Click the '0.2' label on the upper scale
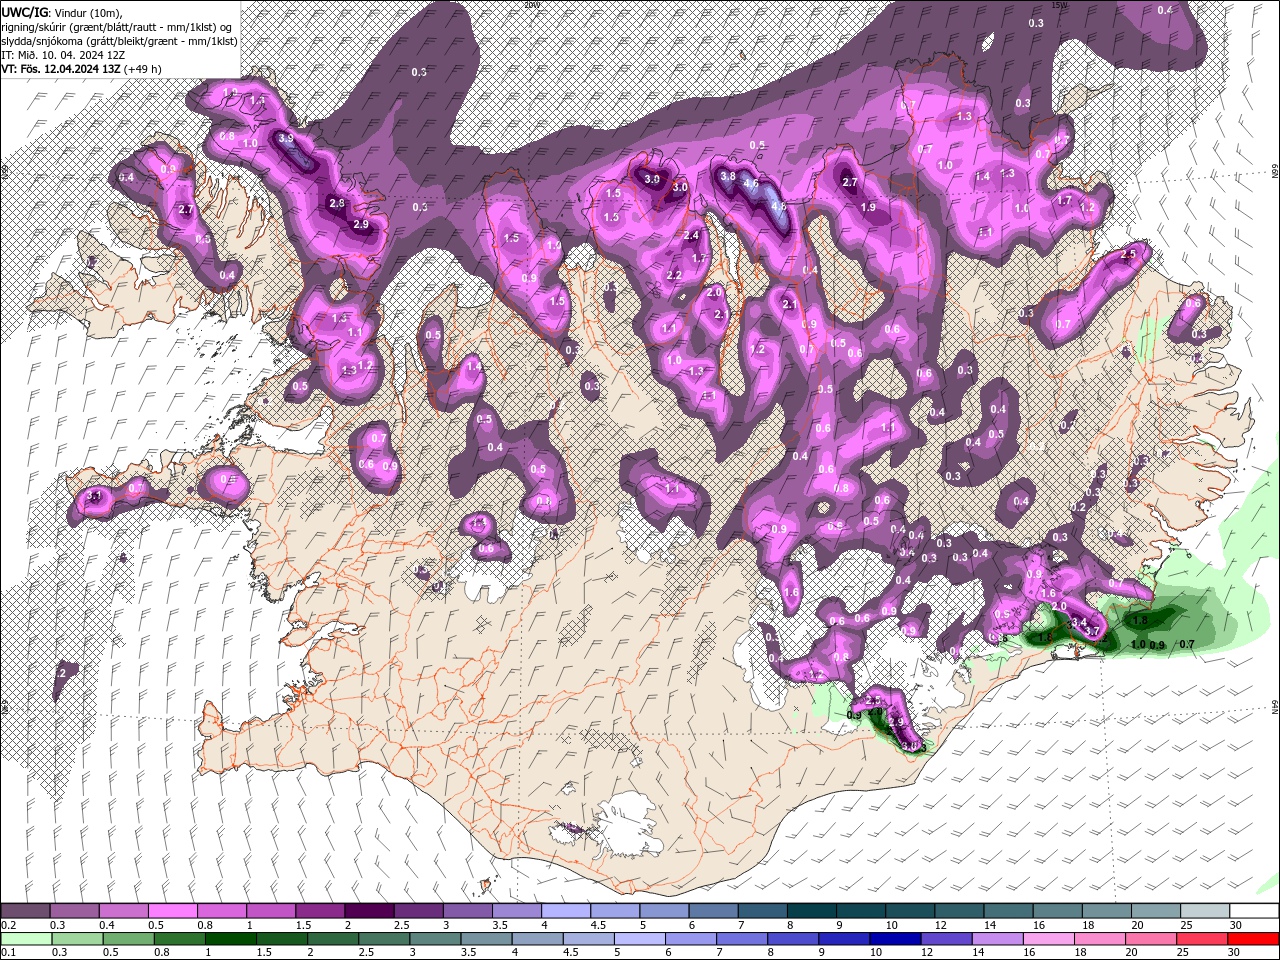1280x960 pixels. click(x=8, y=925)
